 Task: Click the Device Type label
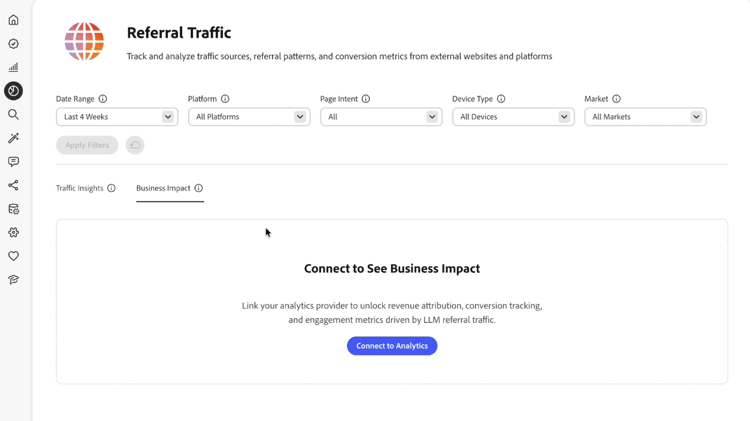pos(472,99)
